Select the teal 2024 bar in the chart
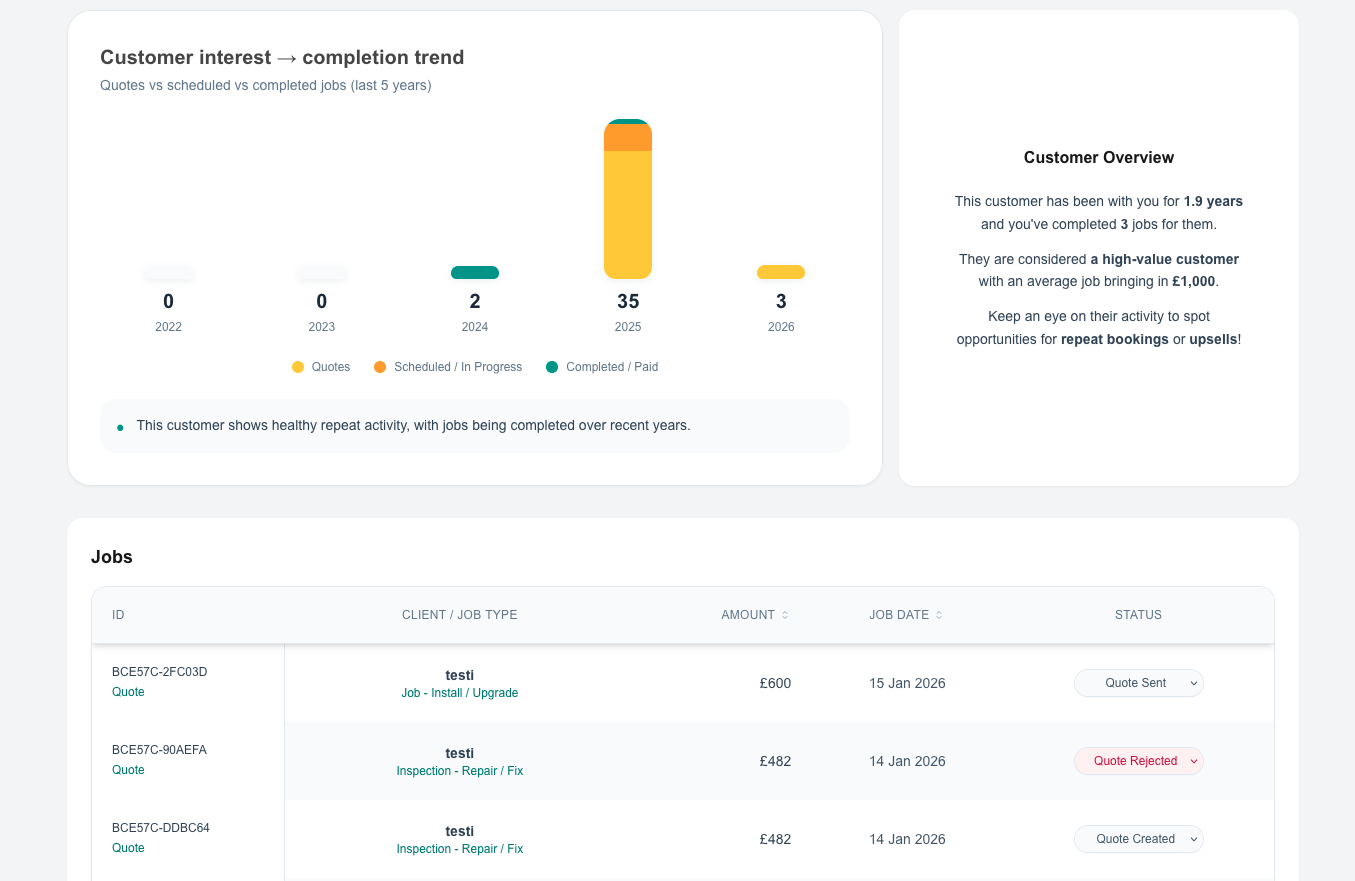 click(474, 271)
